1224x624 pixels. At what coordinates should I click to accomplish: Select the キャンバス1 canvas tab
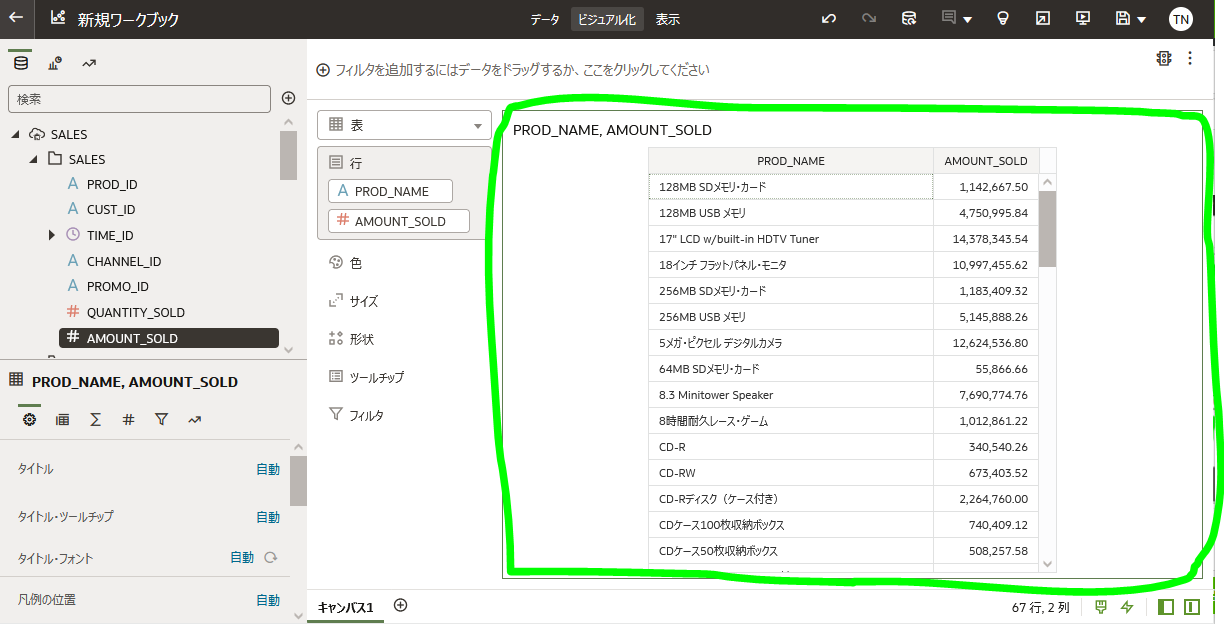[x=345, y=607]
